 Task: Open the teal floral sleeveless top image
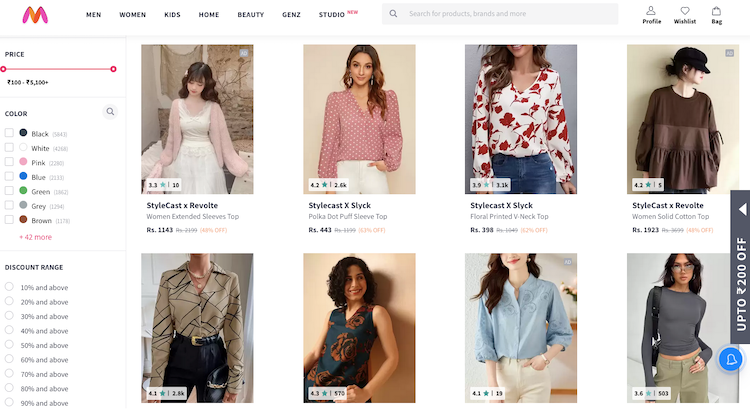point(359,328)
